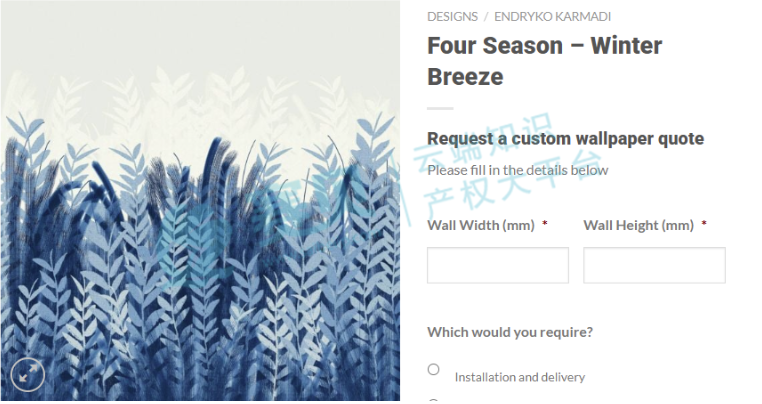The width and height of the screenshot is (762, 404).
Task: Click the Installation and delivery label text
Action: (519, 377)
